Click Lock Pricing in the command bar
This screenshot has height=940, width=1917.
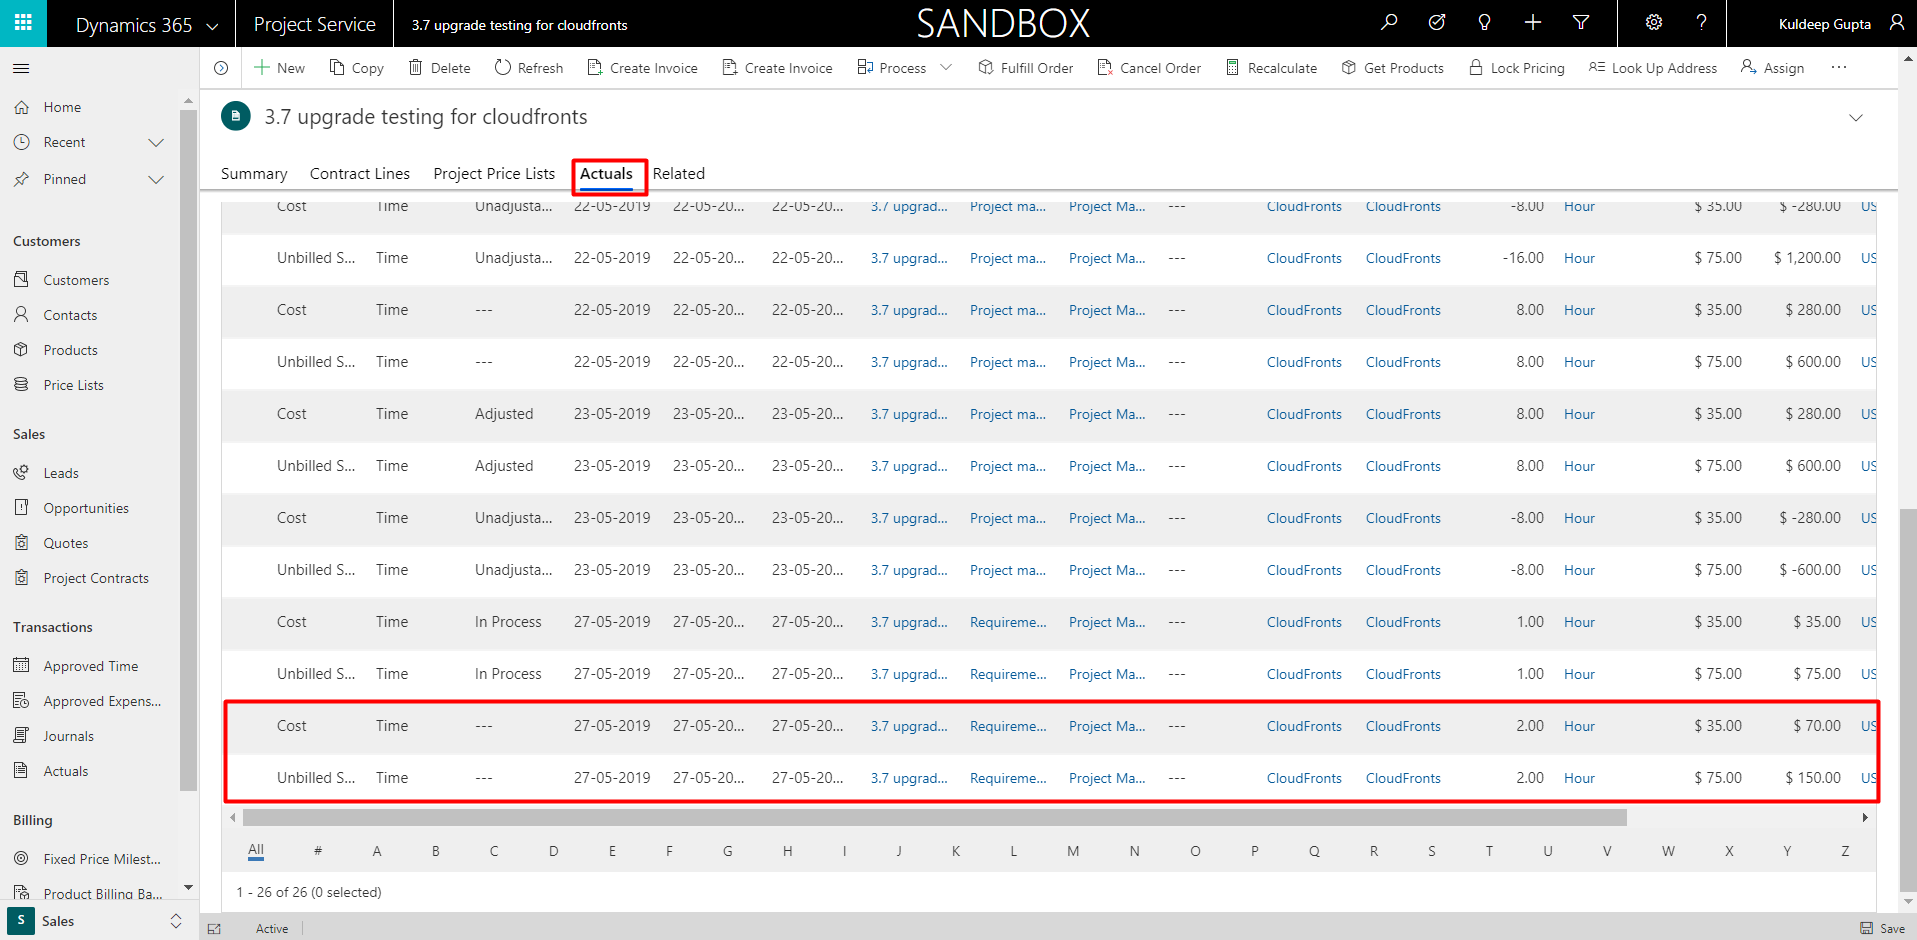[1516, 68]
